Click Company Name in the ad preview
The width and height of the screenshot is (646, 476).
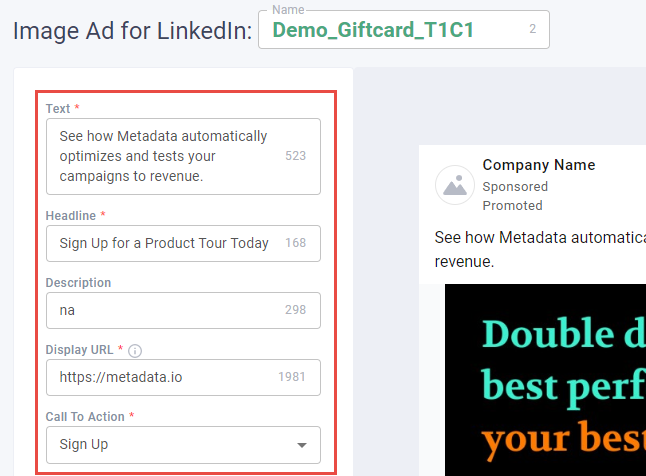click(x=538, y=165)
